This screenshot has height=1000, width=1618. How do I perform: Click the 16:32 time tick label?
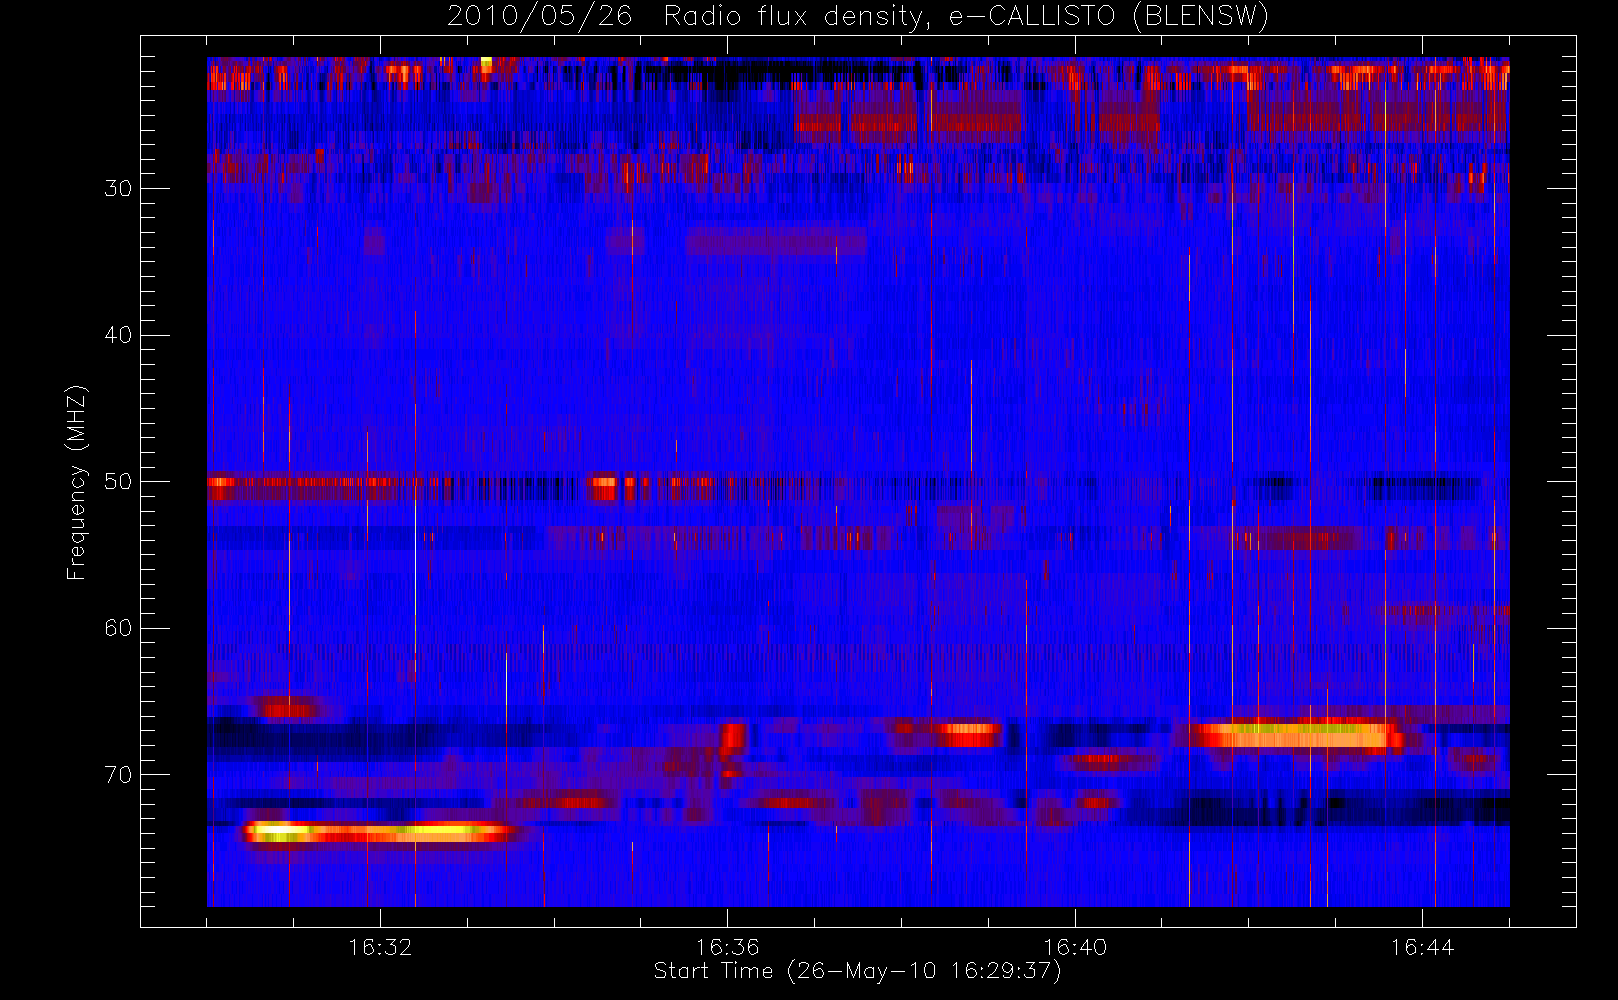coord(380,947)
